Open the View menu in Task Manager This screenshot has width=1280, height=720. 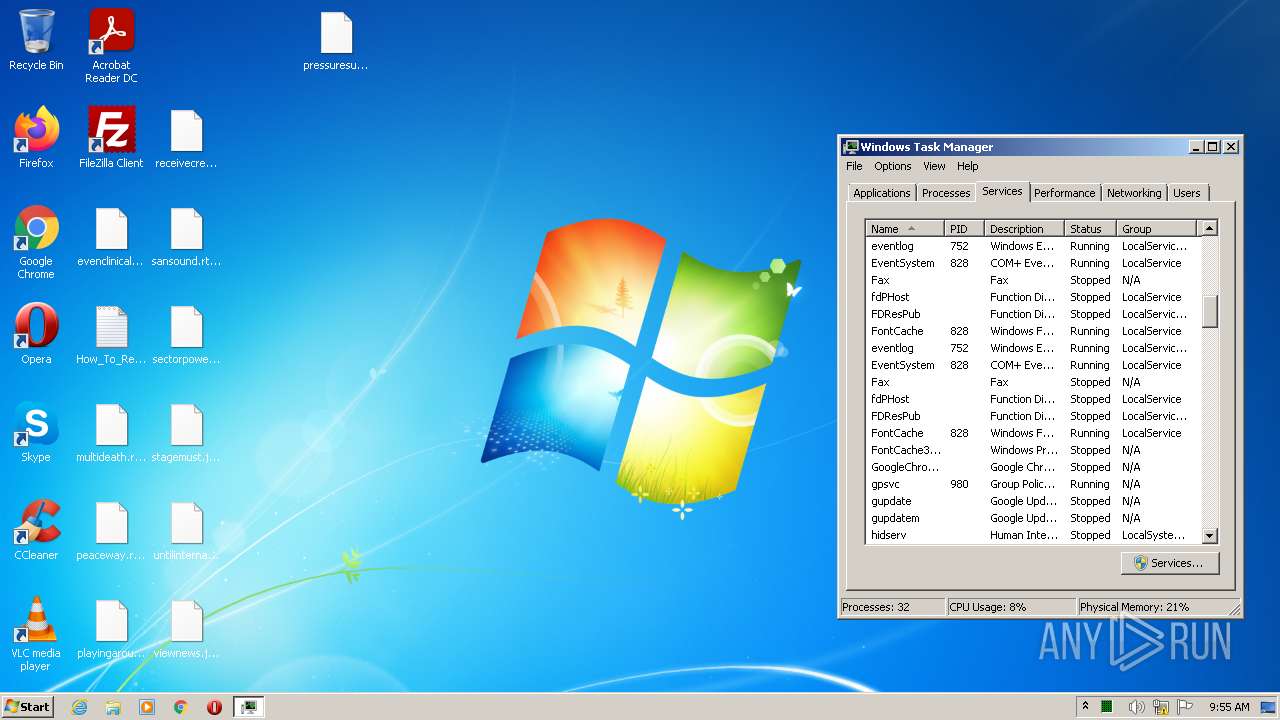coord(934,166)
